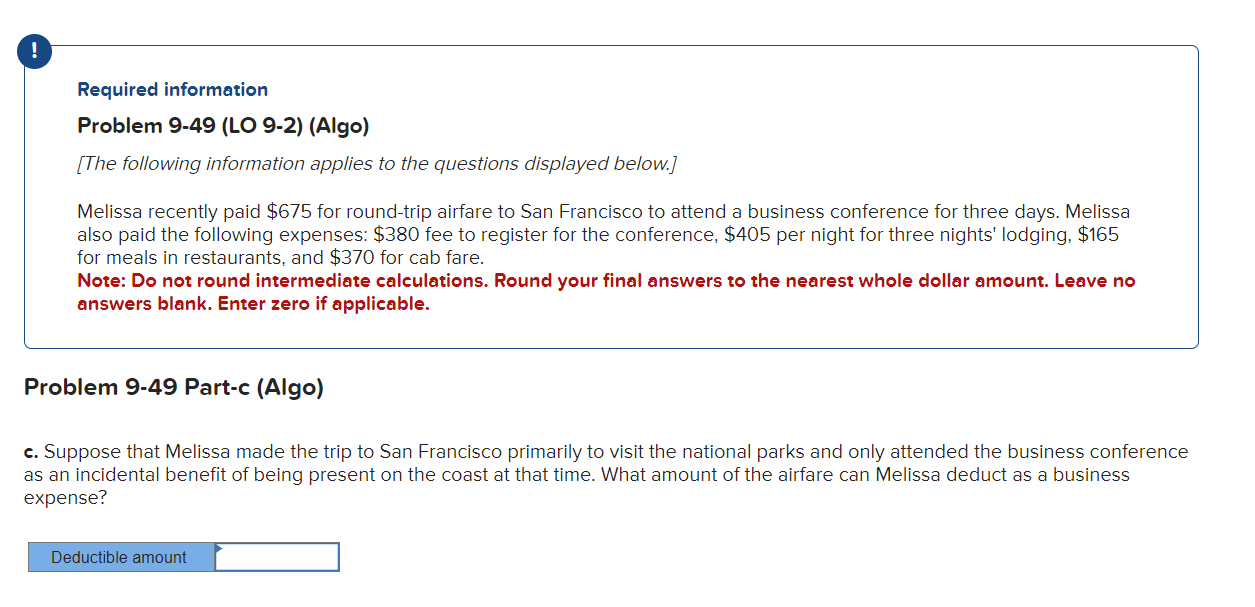
Task: Select the Deductible amount label cell
Action: [x=120, y=557]
